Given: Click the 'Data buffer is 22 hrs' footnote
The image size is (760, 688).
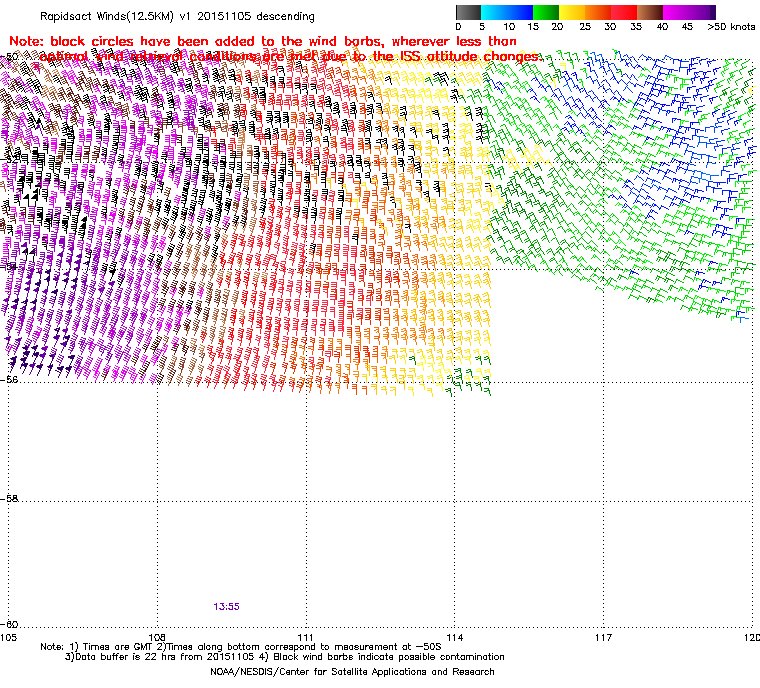Looking at the screenshot, I should pos(284,657).
